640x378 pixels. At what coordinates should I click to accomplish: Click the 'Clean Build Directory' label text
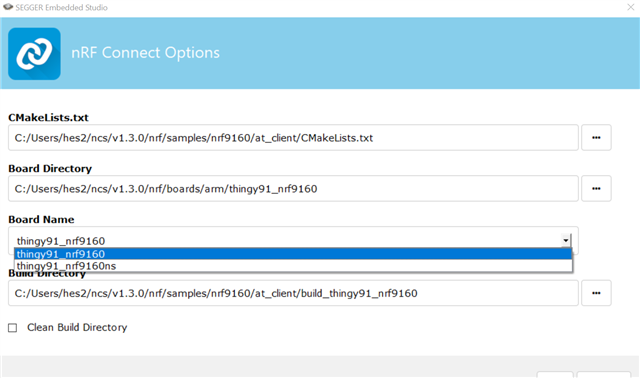[77, 327]
